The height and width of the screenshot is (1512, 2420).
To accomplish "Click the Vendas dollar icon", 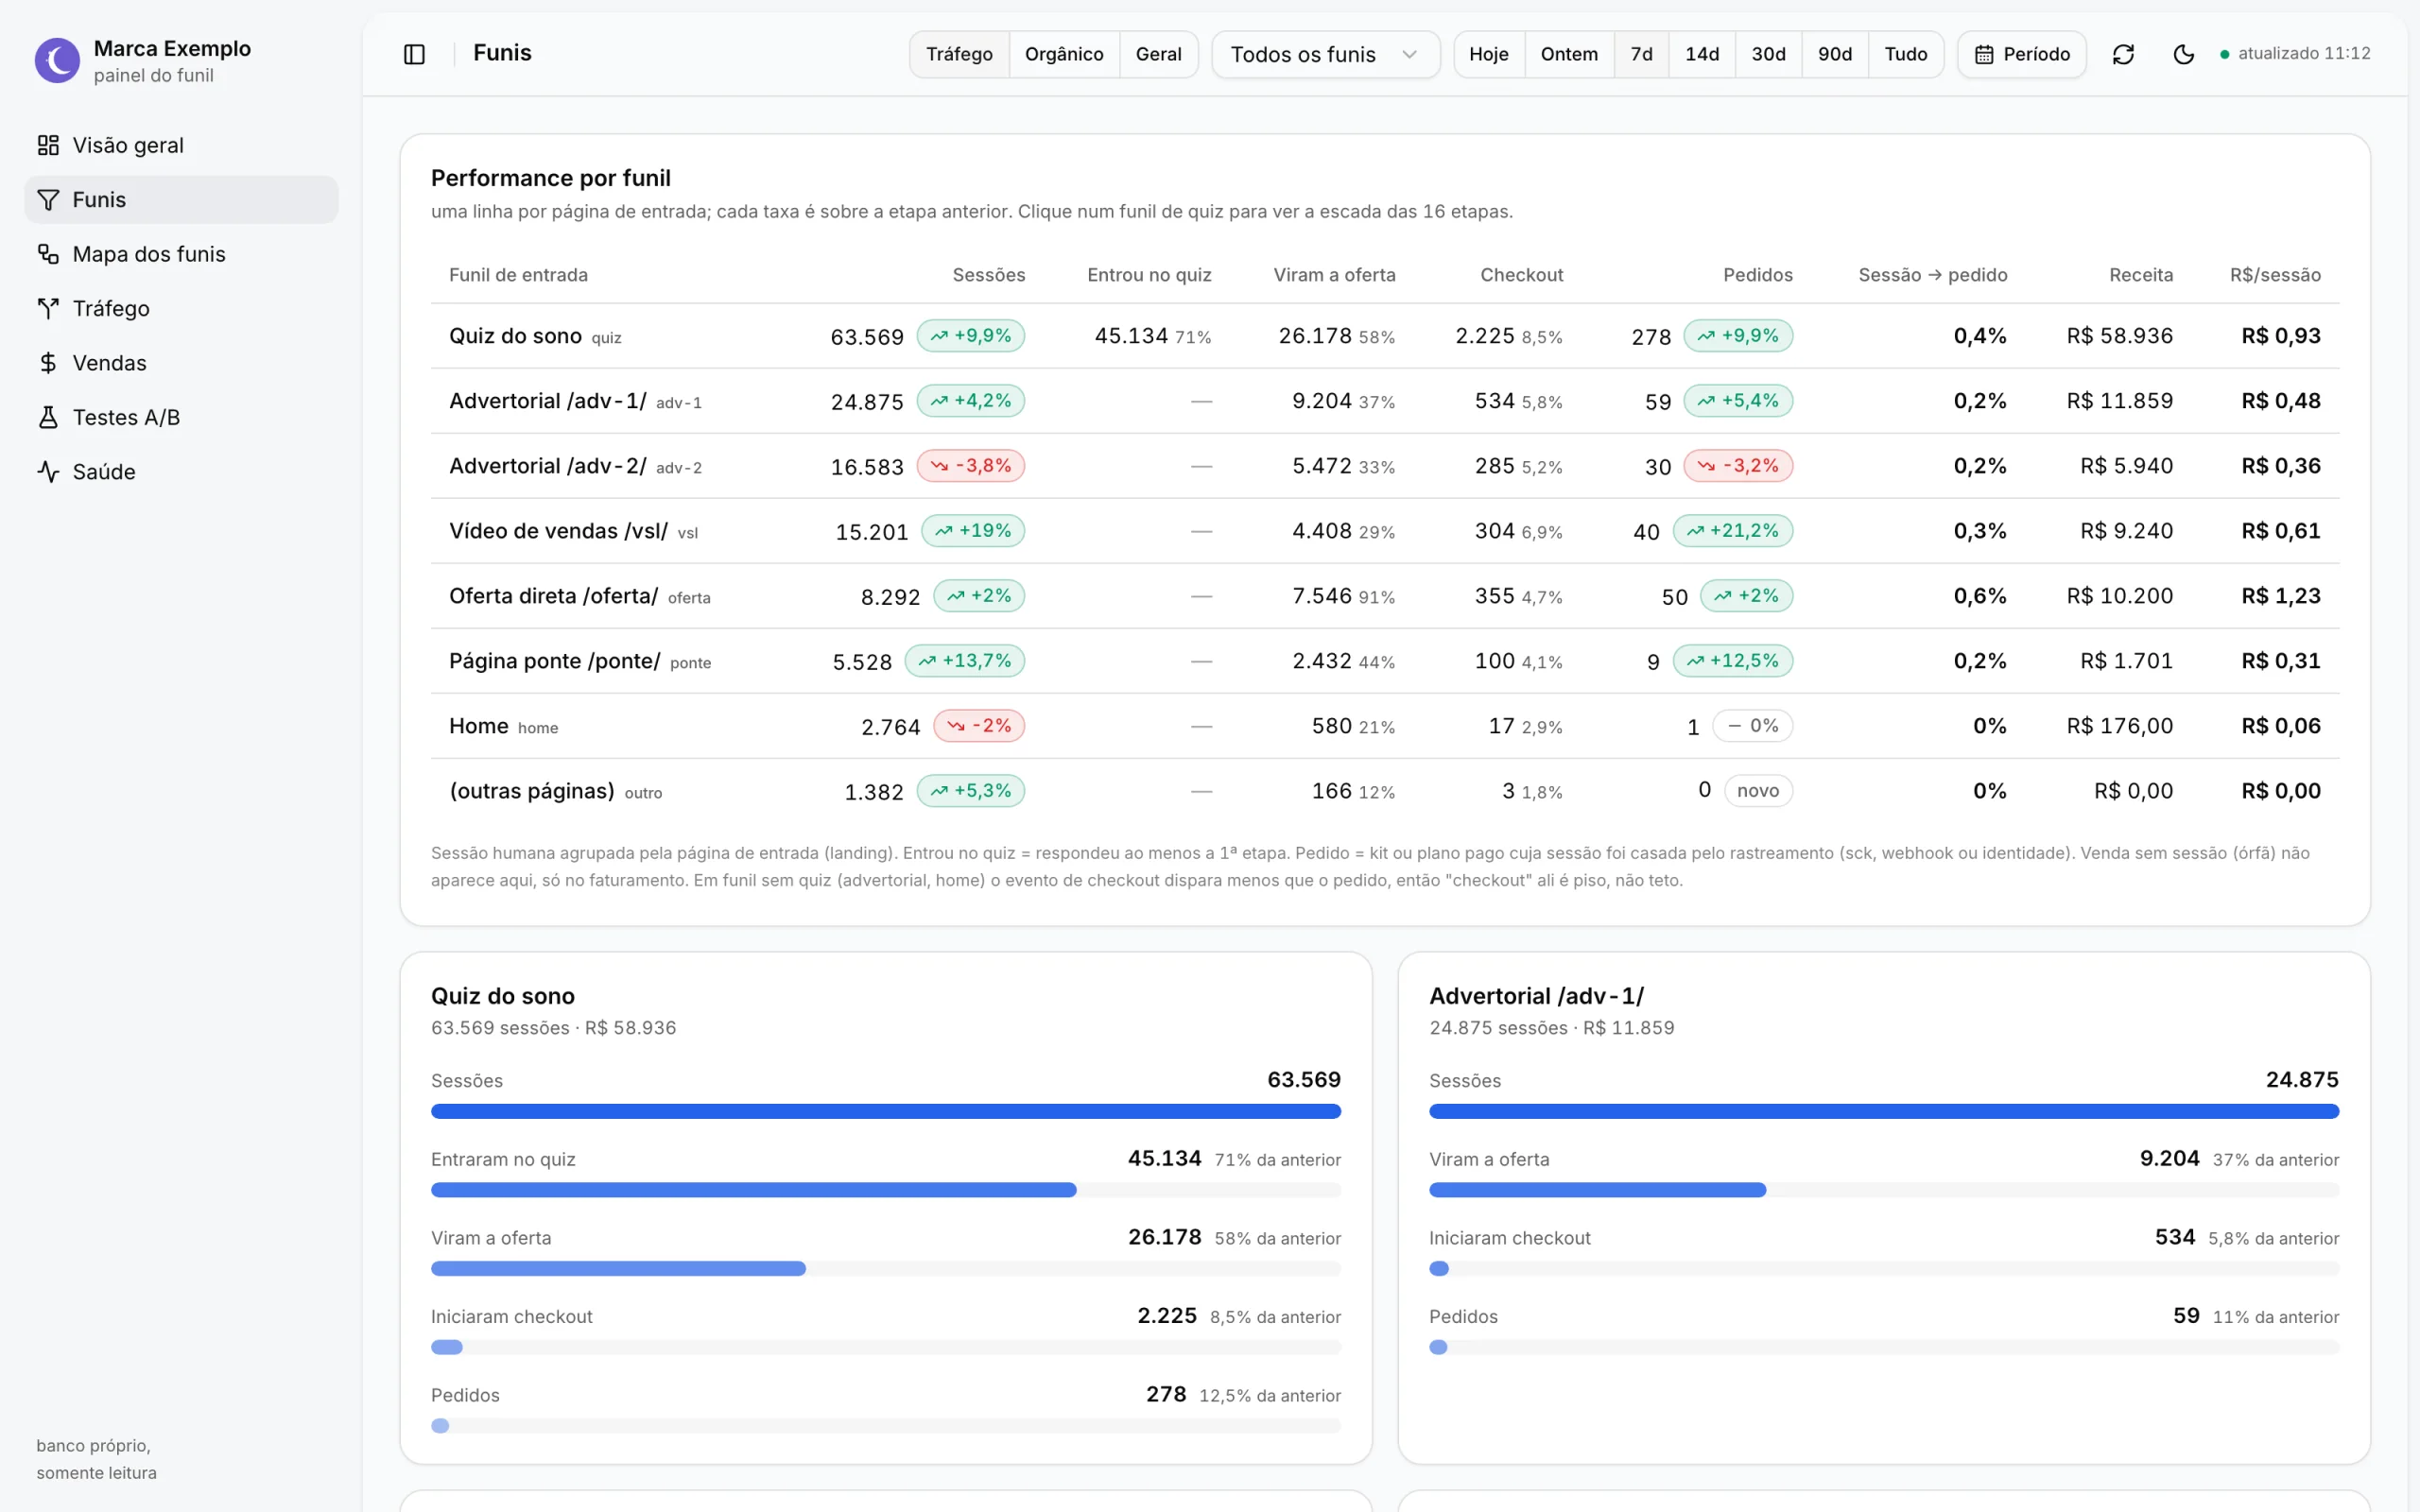I will pos(48,363).
